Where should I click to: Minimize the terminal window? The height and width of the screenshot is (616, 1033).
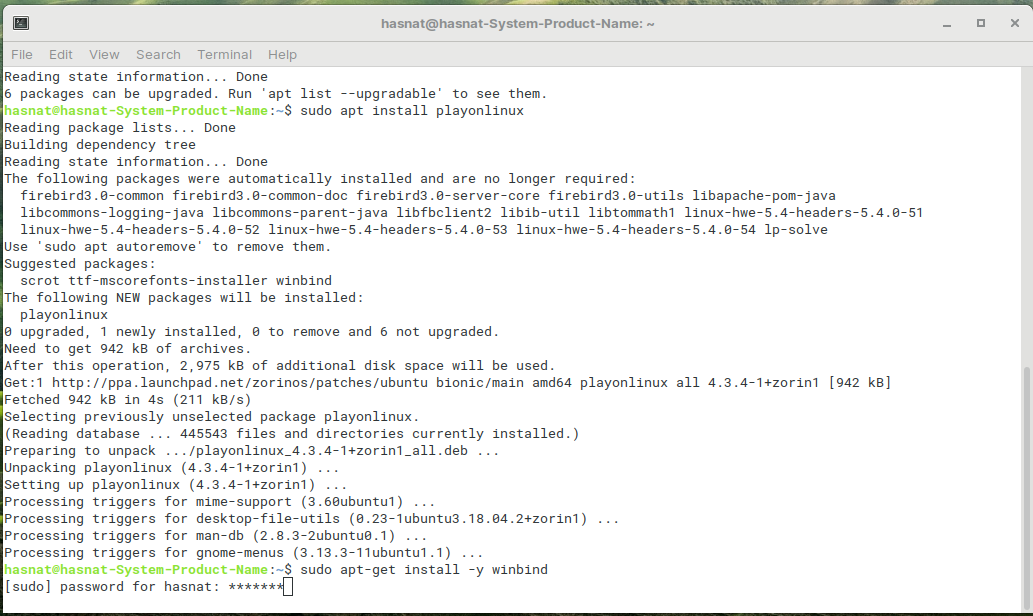[x=947, y=24]
